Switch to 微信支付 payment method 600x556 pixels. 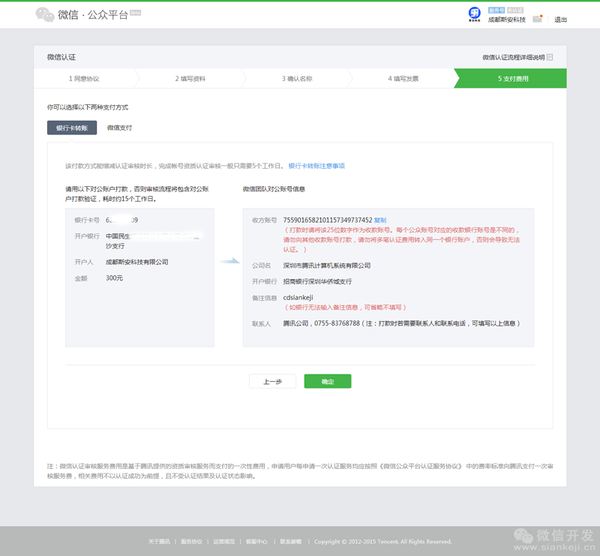pos(119,128)
